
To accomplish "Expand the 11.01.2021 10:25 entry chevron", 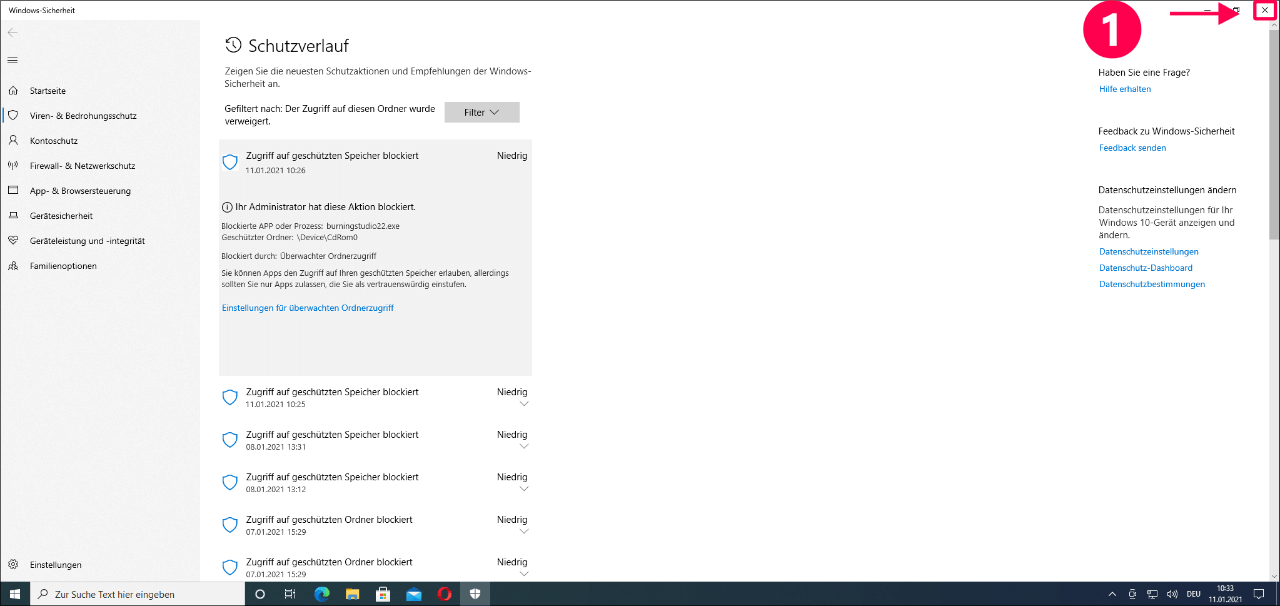I will 522,405.
